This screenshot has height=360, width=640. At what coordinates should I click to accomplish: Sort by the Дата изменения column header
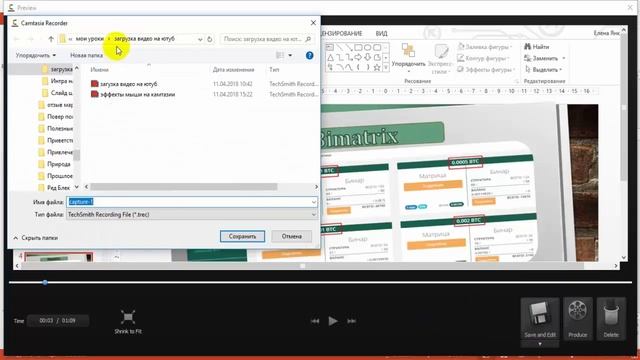[x=233, y=70]
